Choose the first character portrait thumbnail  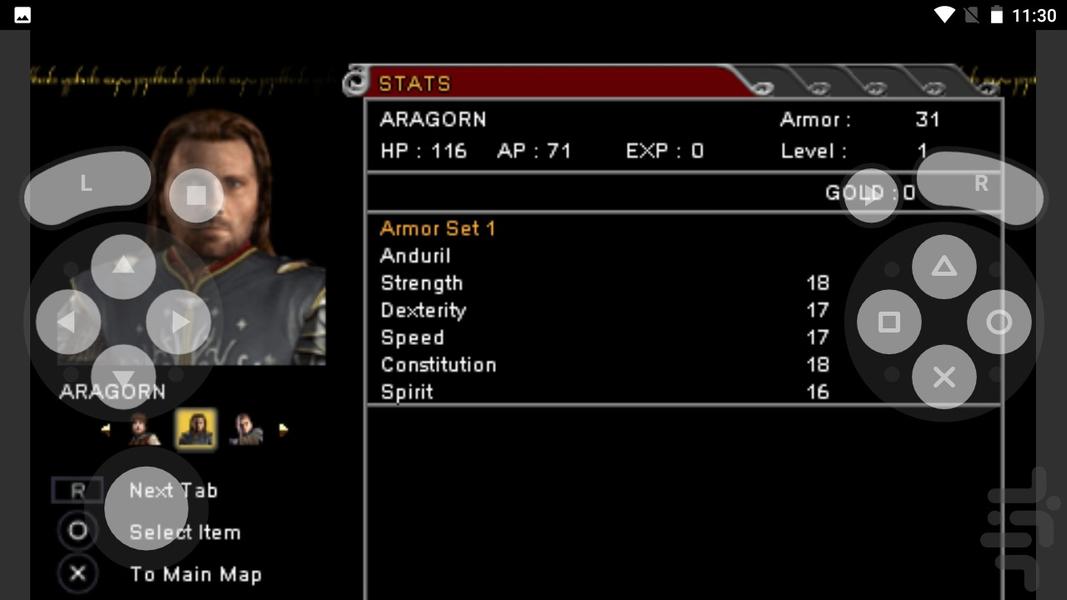click(x=143, y=430)
